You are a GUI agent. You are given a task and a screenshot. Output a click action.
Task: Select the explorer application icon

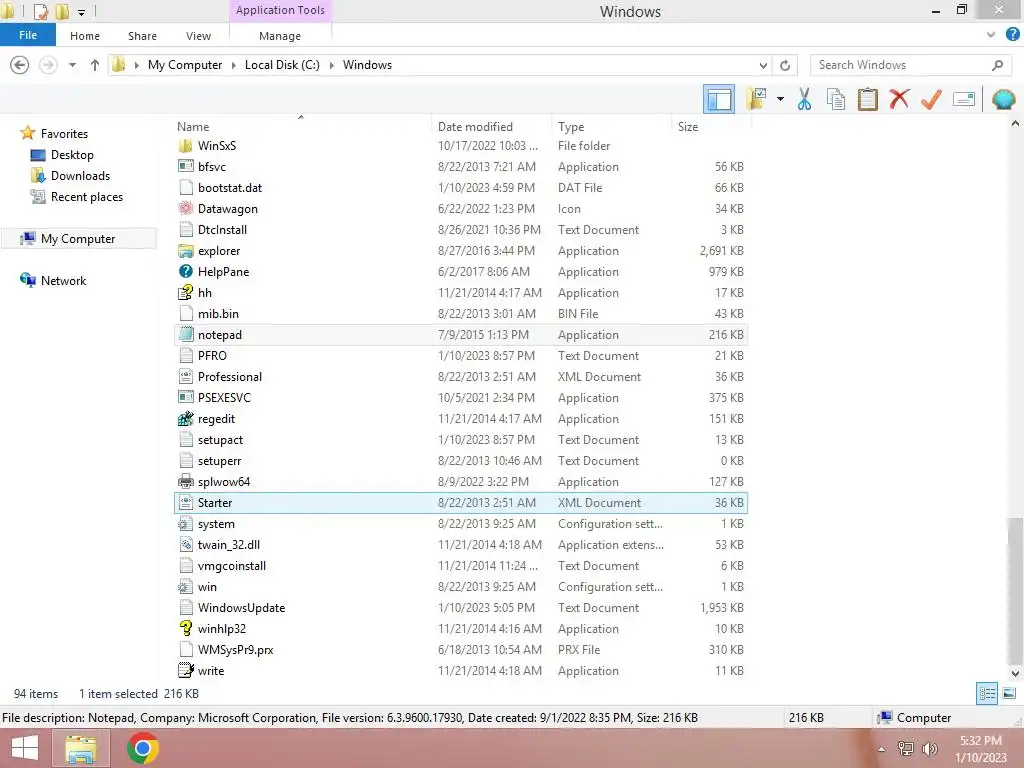click(x=185, y=251)
